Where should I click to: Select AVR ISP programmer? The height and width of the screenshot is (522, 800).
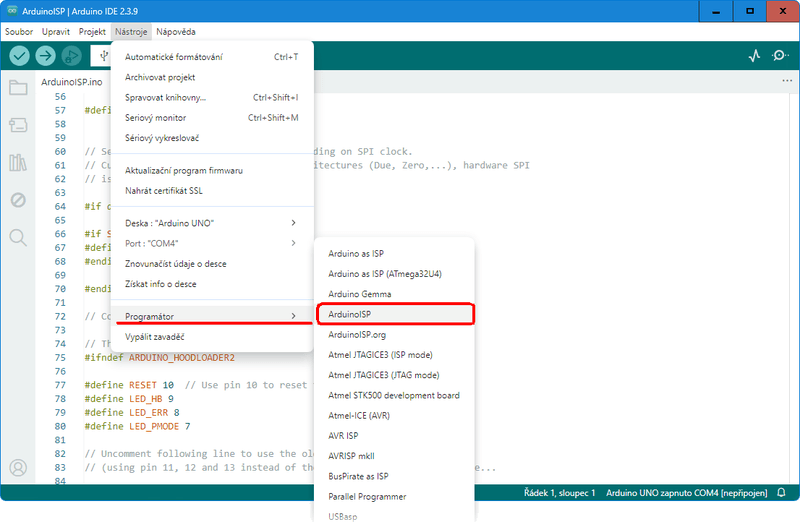click(394, 436)
